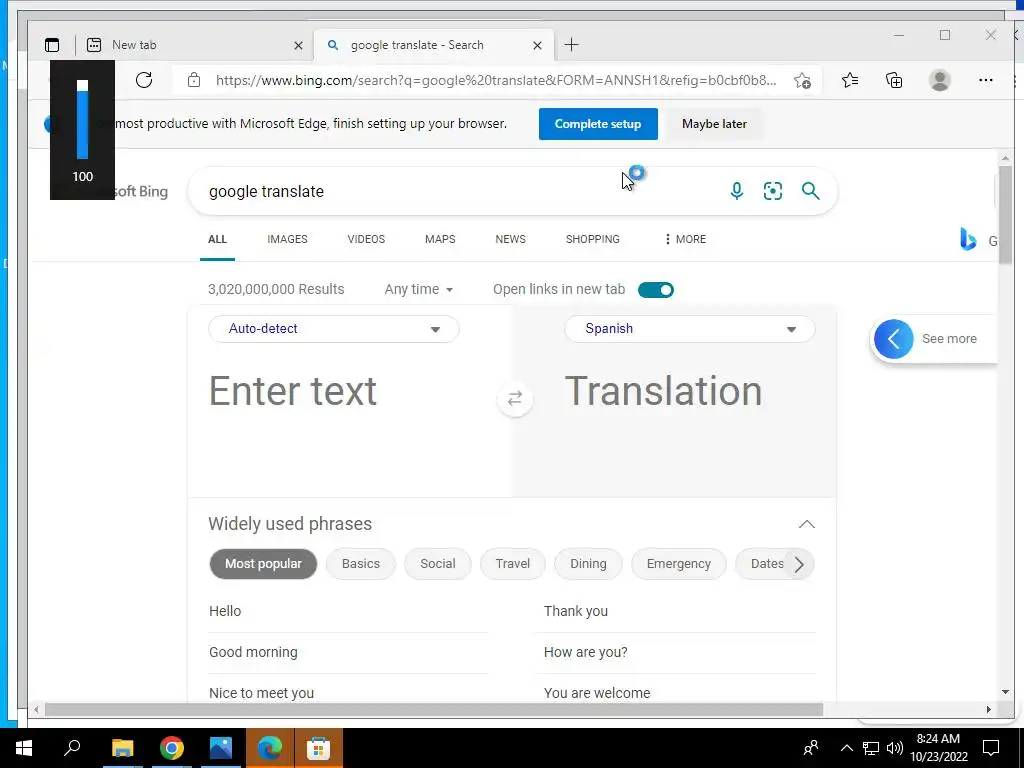Switch to VIDEOS results tab
The image size is (1024, 768).
366,239
